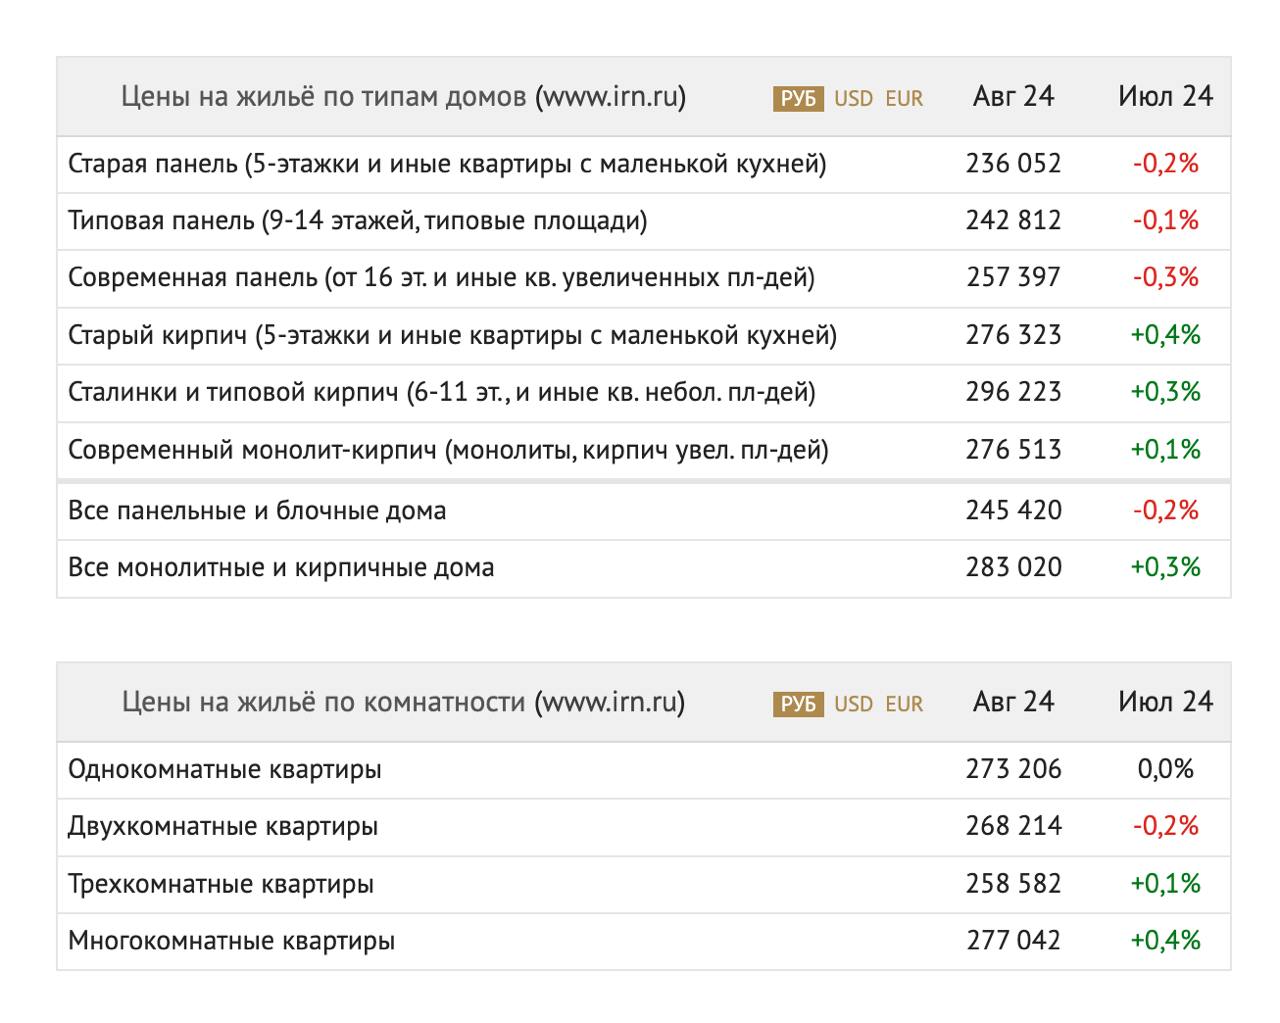Select РУБ currency in room count table
1280x1023 pixels.
797,704
